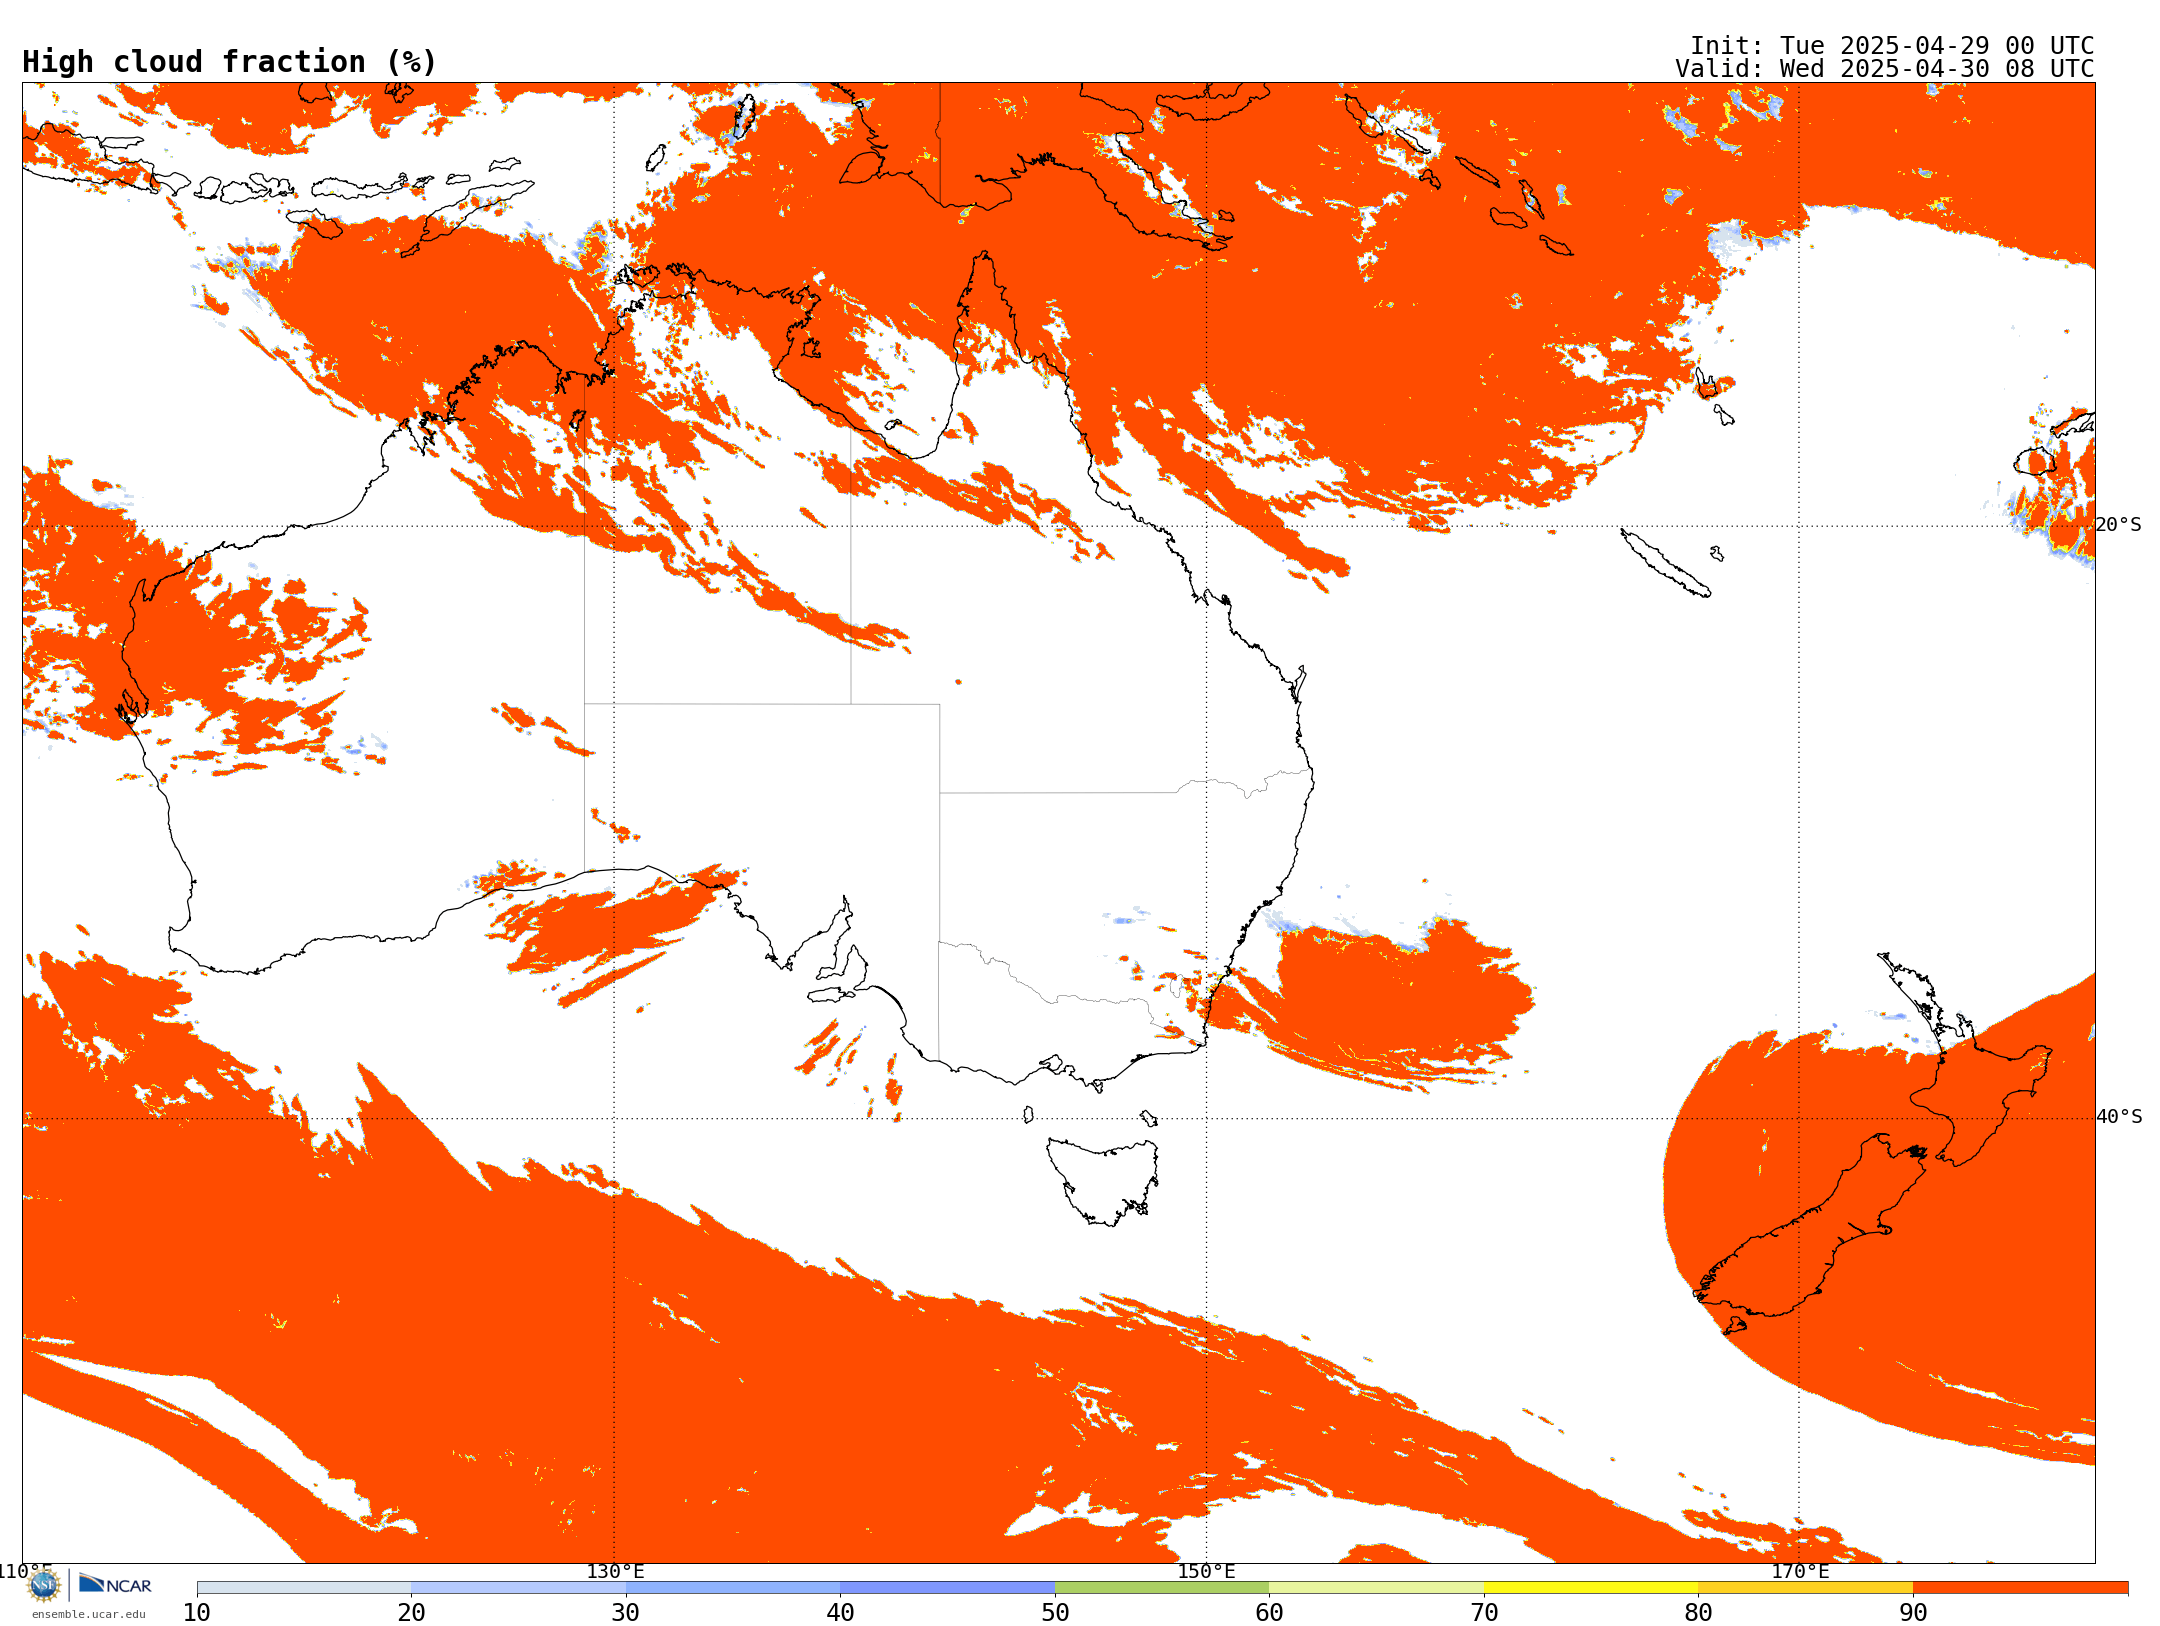Click the 20-30 light blue colorbar segment

pyautogui.click(x=518, y=1588)
